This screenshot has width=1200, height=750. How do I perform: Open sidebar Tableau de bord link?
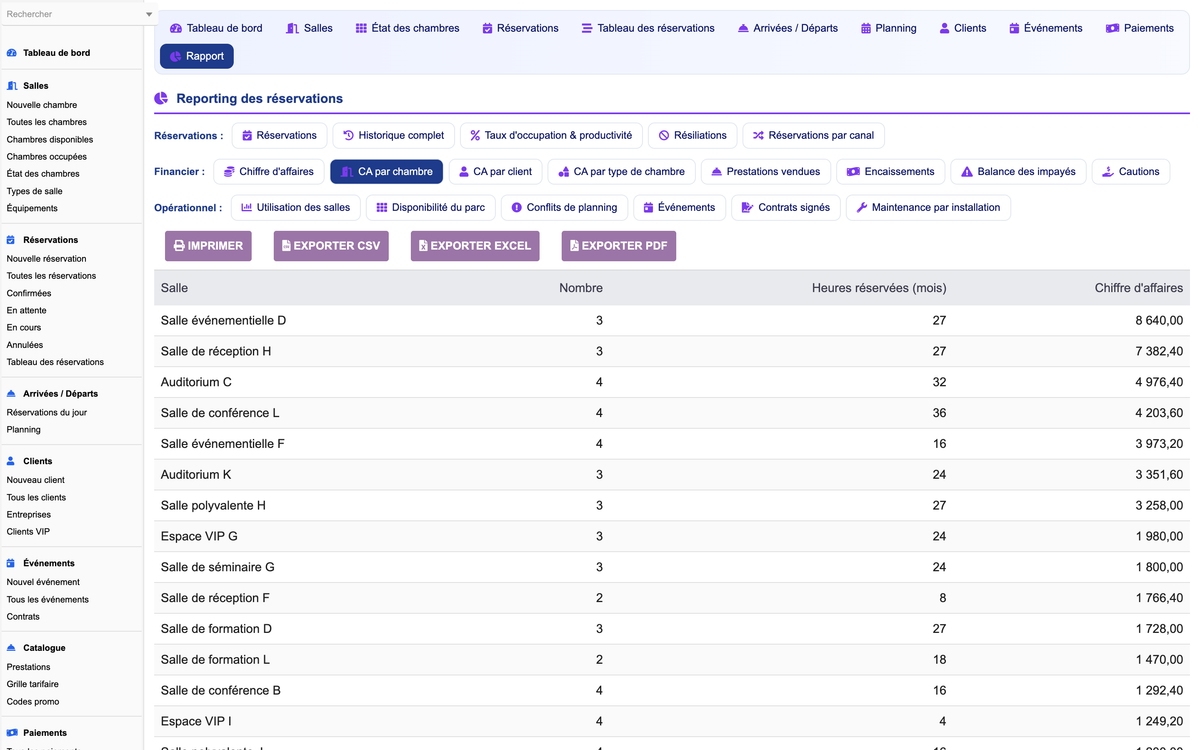(x=56, y=52)
